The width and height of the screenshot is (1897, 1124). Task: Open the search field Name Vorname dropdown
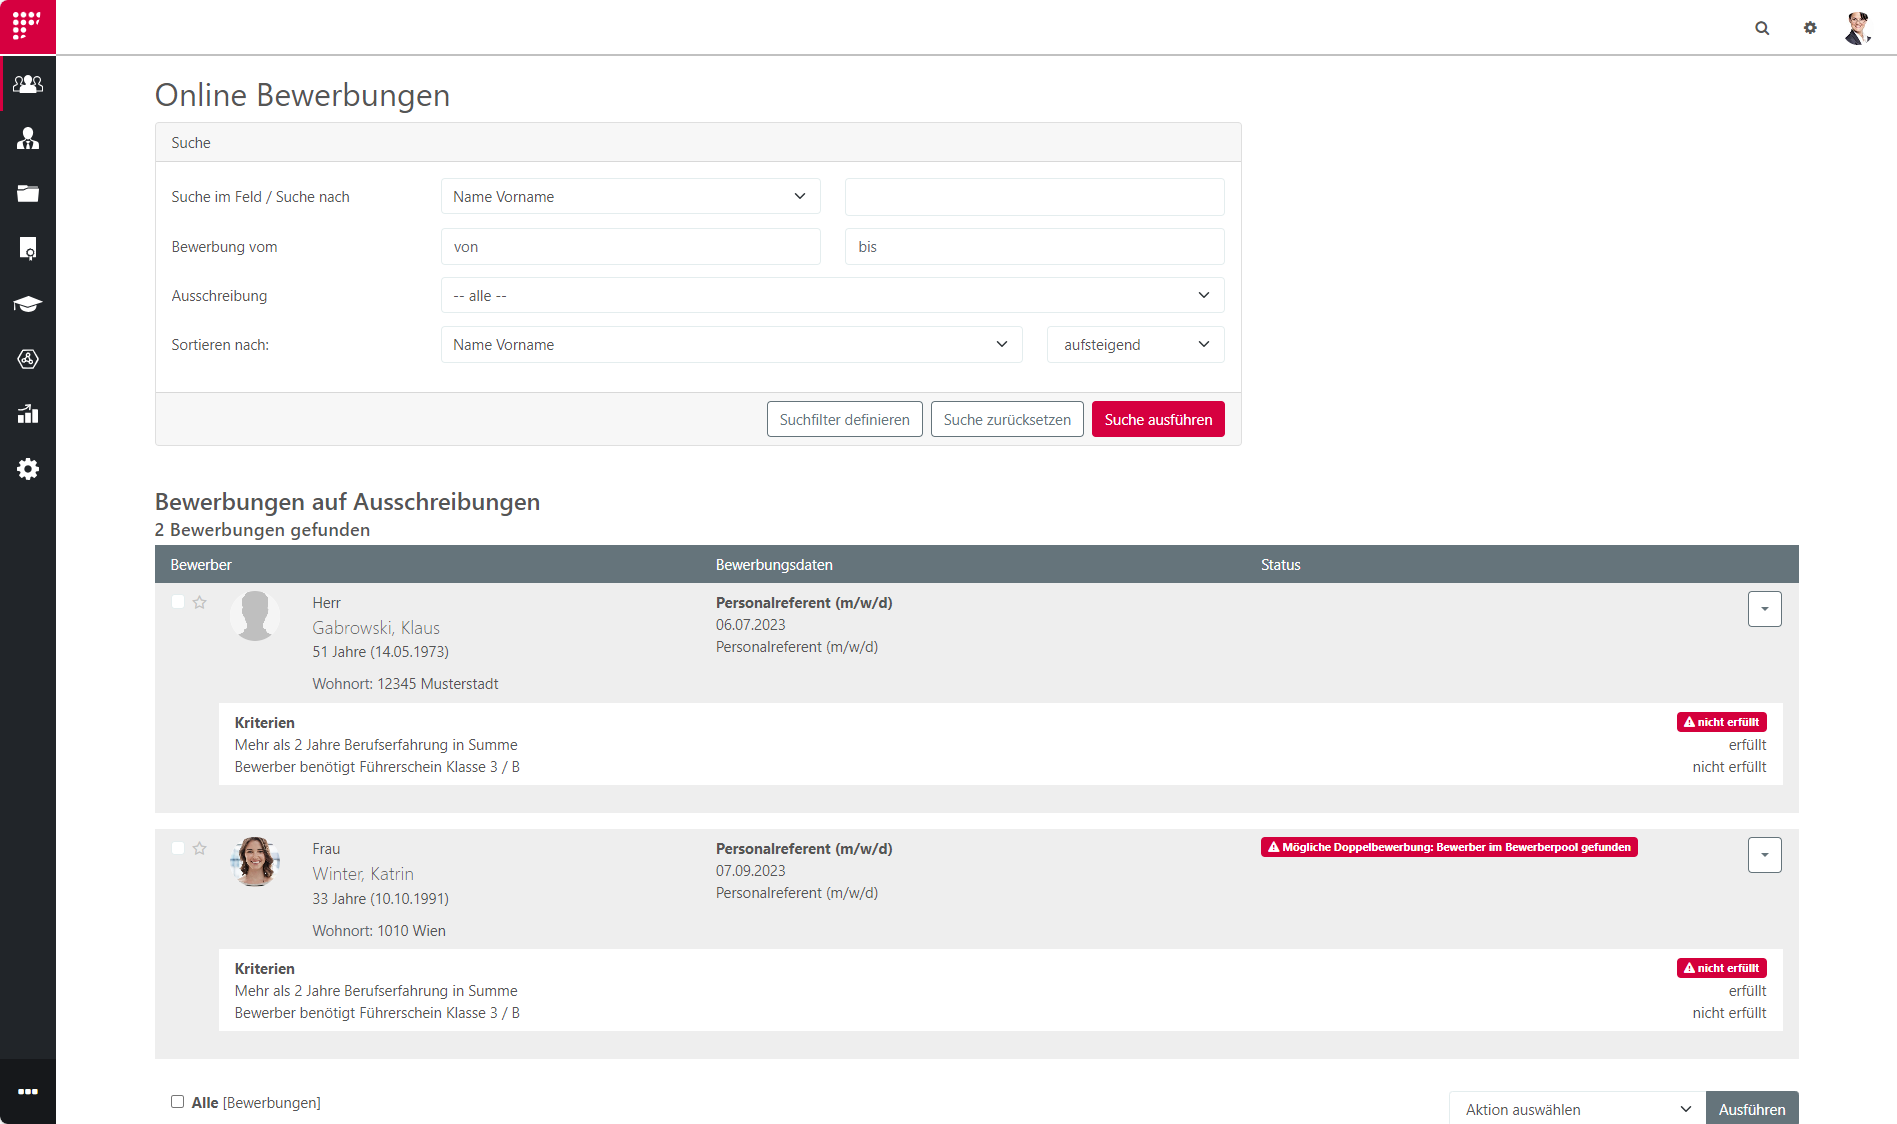(x=630, y=197)
